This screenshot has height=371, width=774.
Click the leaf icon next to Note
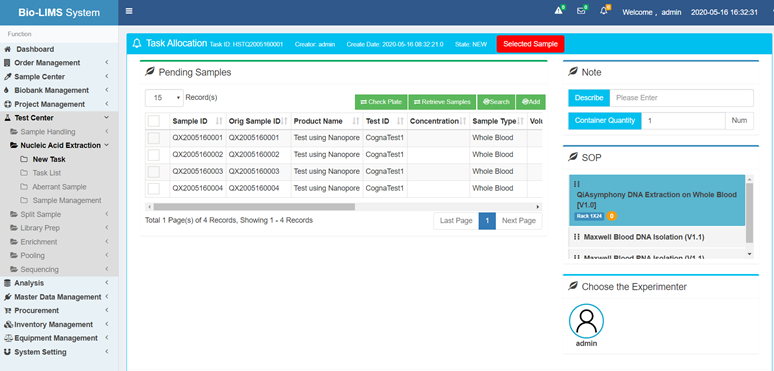573,72
